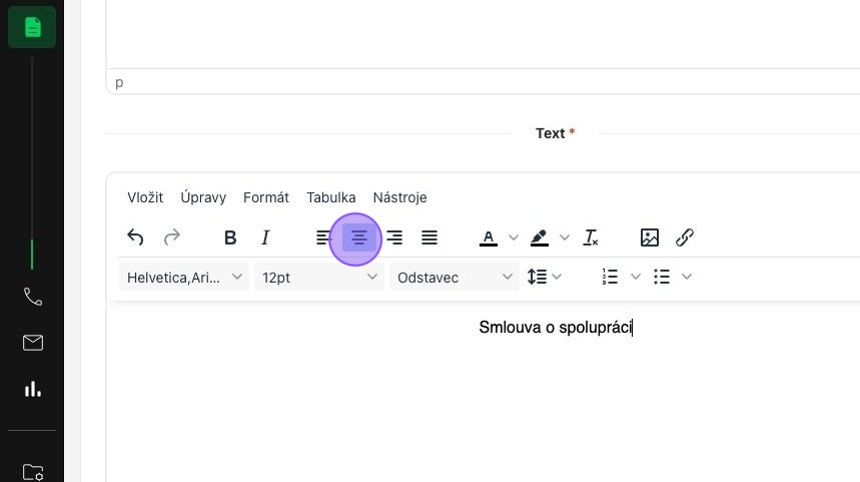Open the Úpravy menu
This screenshot has height=482, width=860.
tap(203, 197)
